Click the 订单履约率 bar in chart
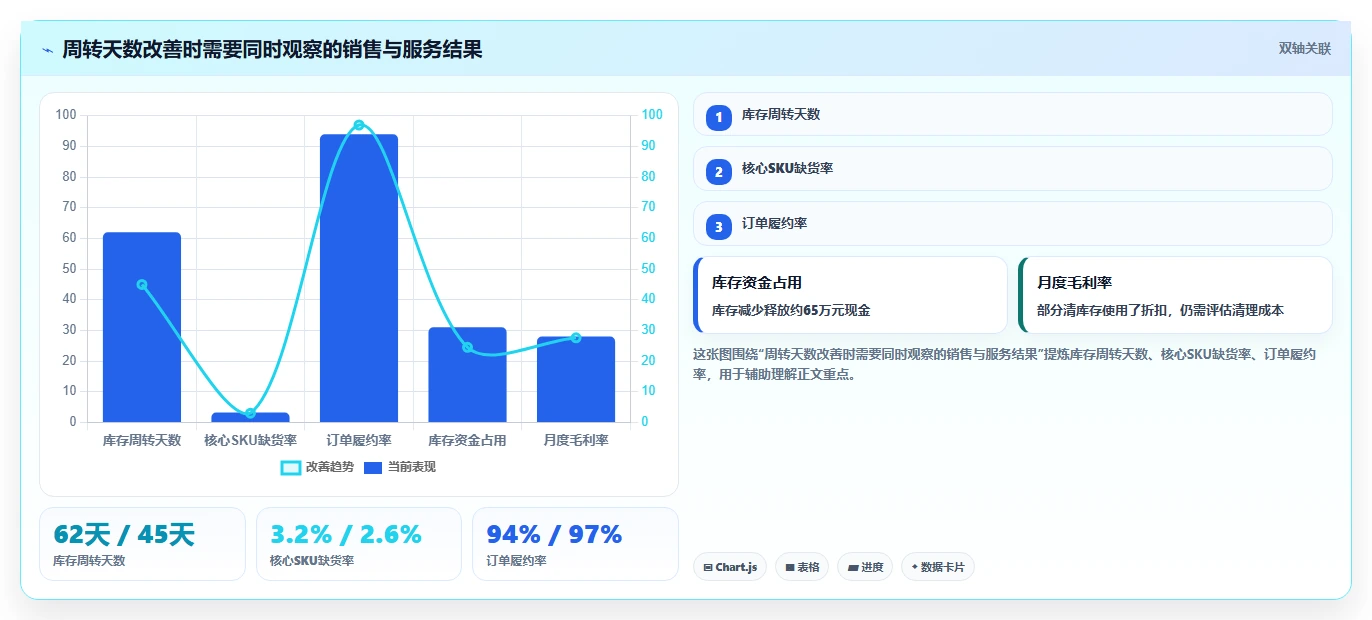 [x=359, y=278]
